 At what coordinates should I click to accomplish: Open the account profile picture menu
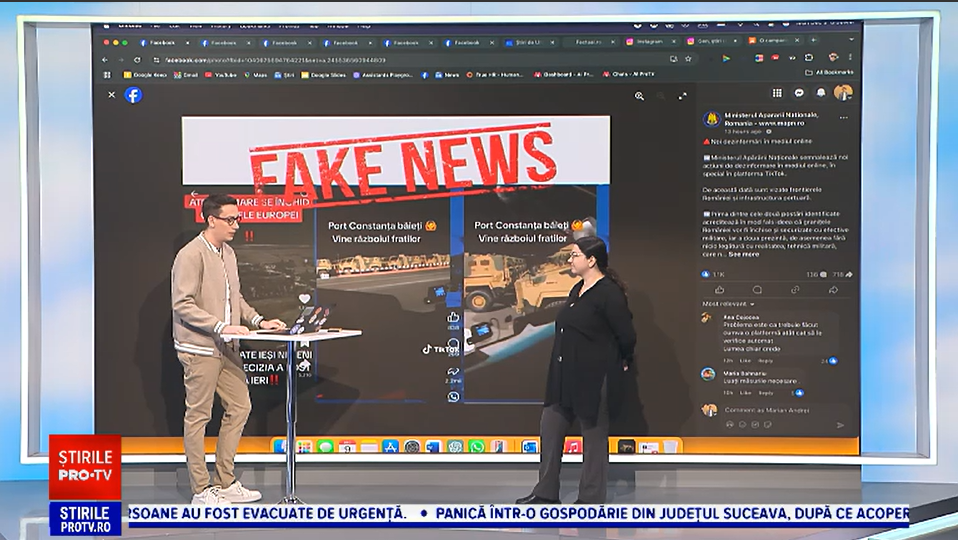tap(843, 93)
